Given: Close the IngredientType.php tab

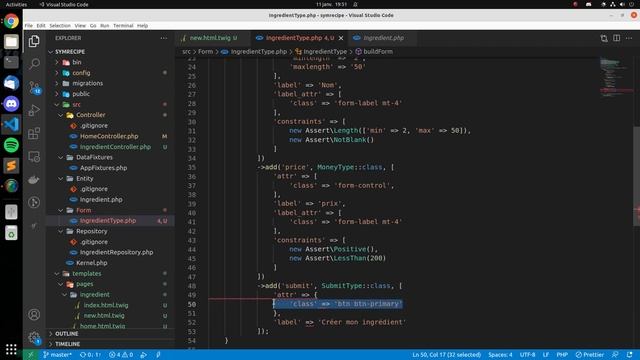Looking at the screenshot, I should 341,38.
